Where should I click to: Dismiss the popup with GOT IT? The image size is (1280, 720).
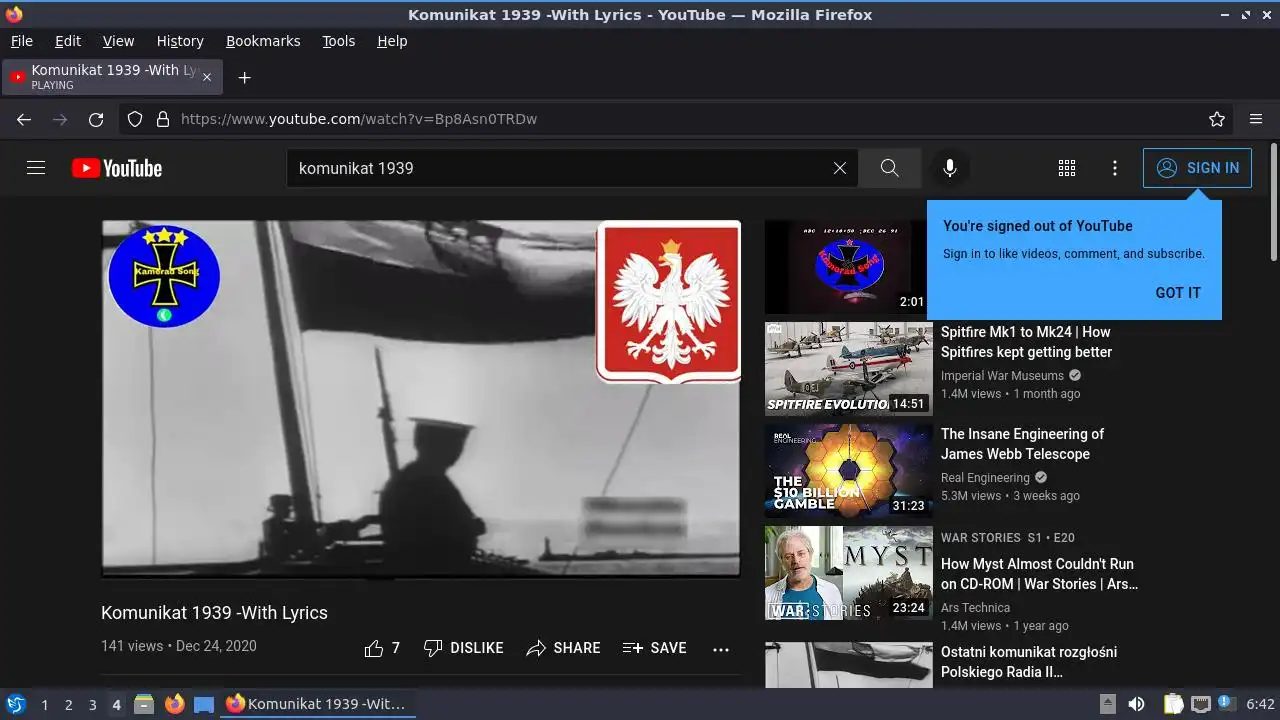click(1178, 293)
